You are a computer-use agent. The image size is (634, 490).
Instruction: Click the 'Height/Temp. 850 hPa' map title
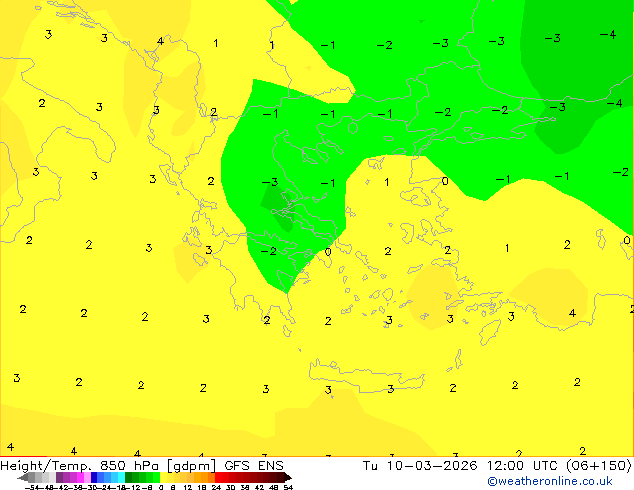point(79,465)
